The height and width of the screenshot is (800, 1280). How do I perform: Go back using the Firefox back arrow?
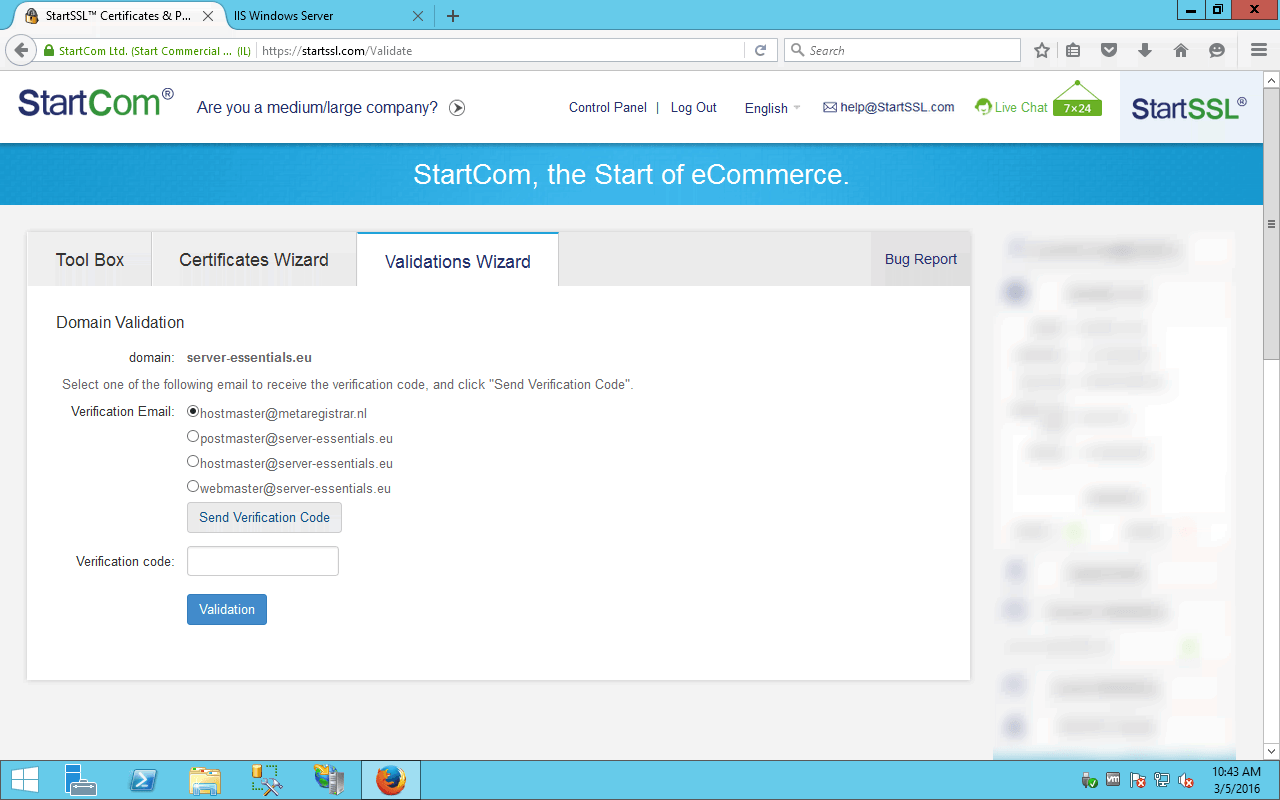coord(21,50)
